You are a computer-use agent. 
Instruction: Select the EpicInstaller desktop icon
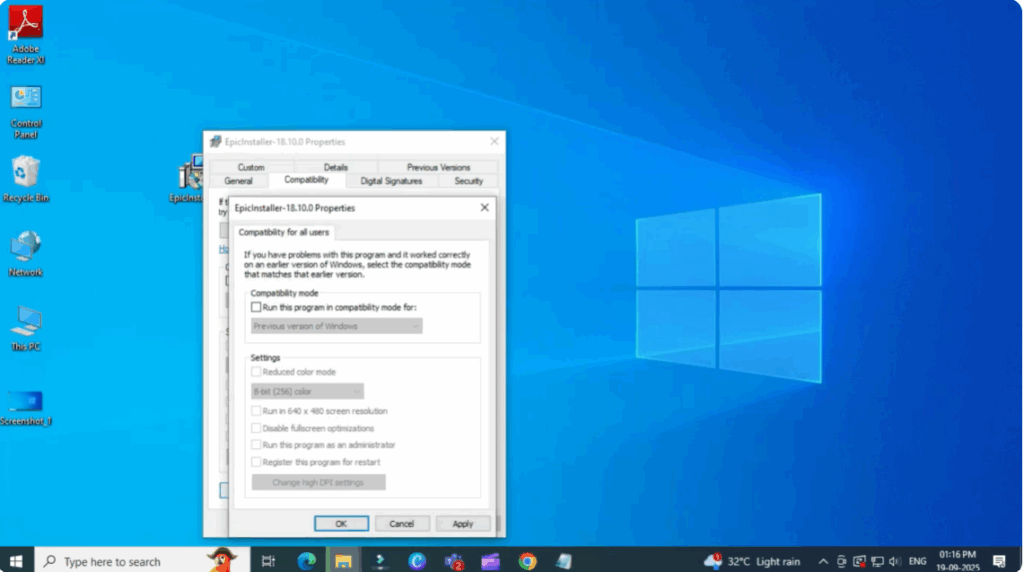click(x=187, y=180)
